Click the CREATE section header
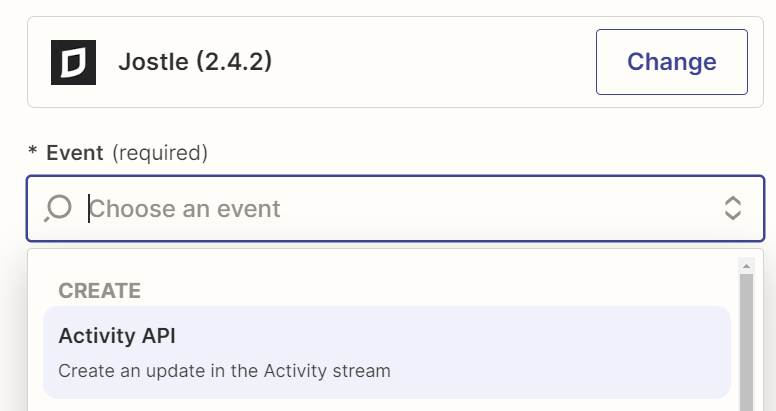Viewport: 776px width, 411px height. [99, 291]
